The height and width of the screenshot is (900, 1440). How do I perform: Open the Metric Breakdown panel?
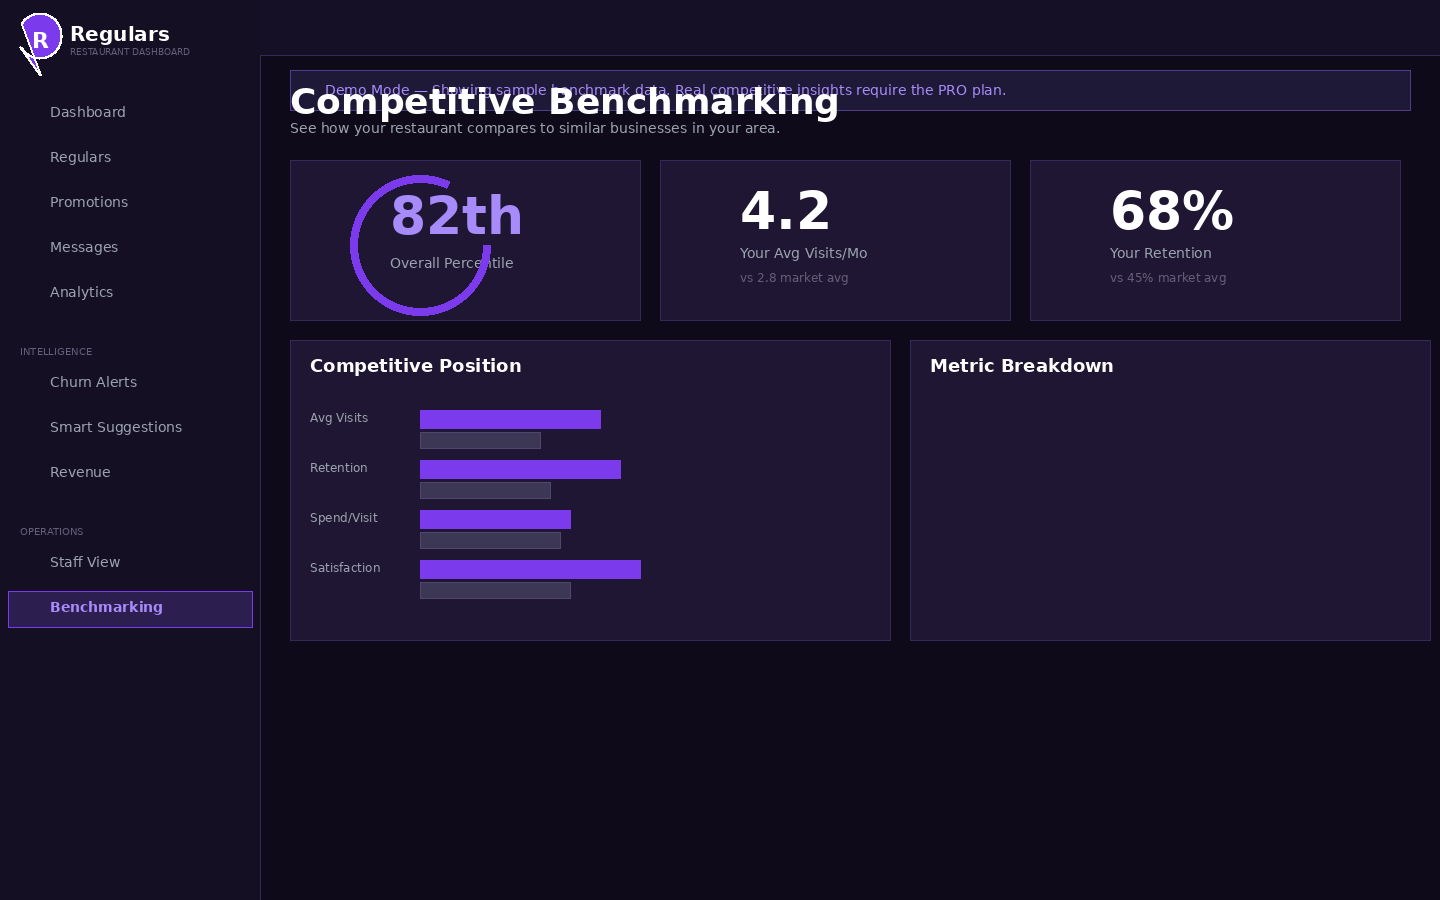tap(1170, 490)
